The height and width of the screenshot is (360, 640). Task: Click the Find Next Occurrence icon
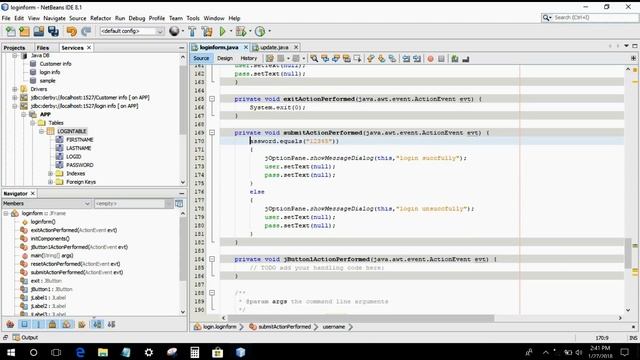pos(336,59)
